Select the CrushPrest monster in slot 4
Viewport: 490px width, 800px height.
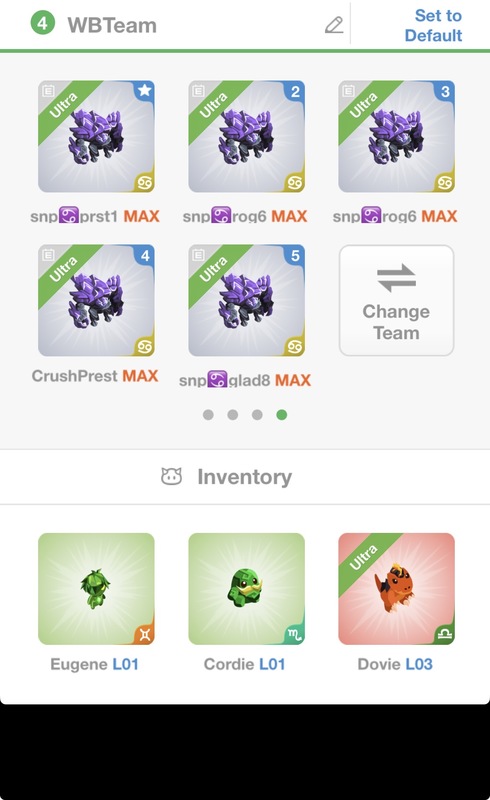pos(96,300)
